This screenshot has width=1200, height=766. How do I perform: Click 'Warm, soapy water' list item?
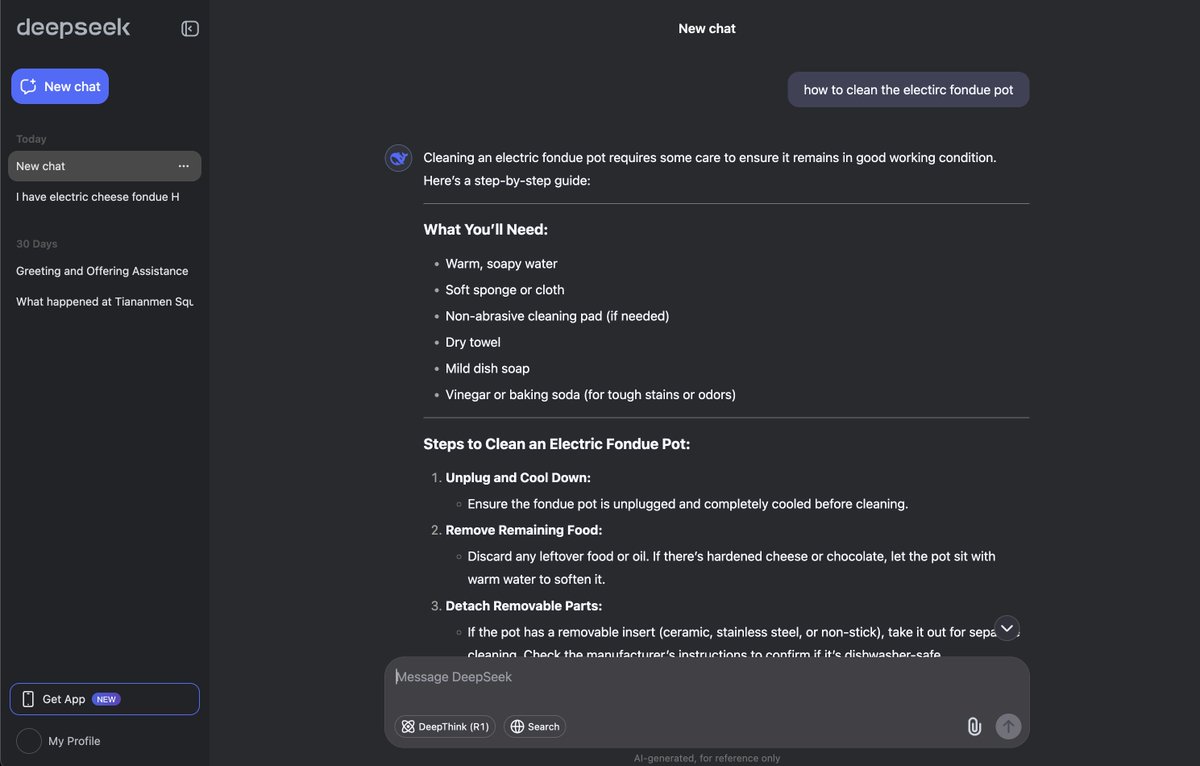pyautogui.click(x=502, y=264)
